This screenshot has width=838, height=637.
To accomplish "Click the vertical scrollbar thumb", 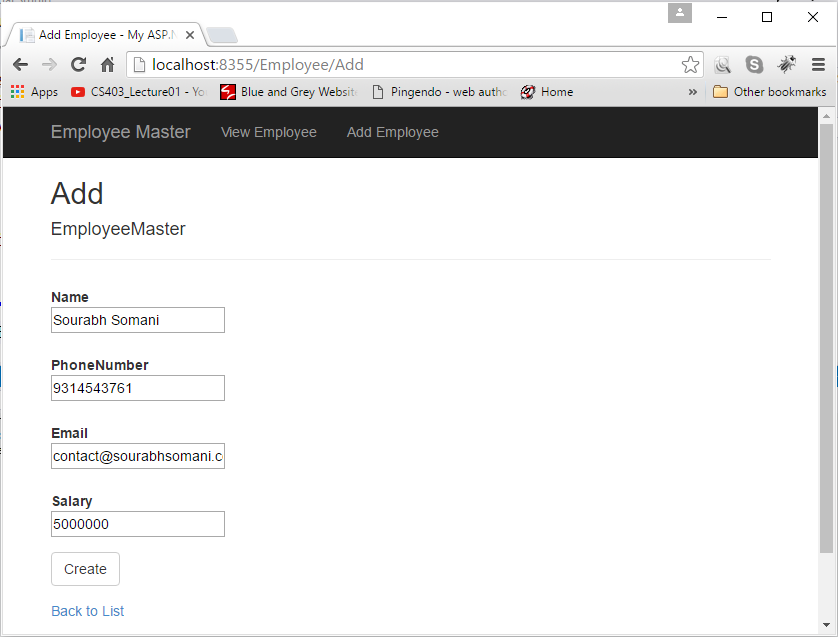I will click(826, 338).
